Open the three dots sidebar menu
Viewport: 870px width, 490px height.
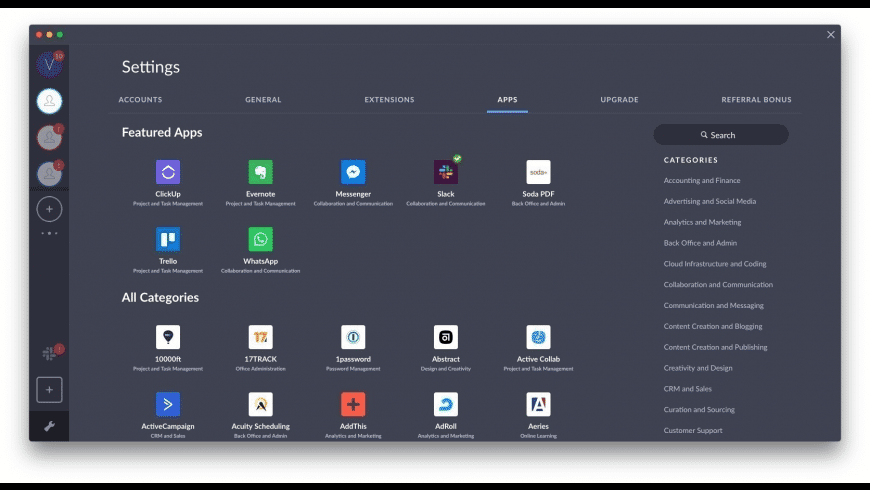(x=49, y=233)
